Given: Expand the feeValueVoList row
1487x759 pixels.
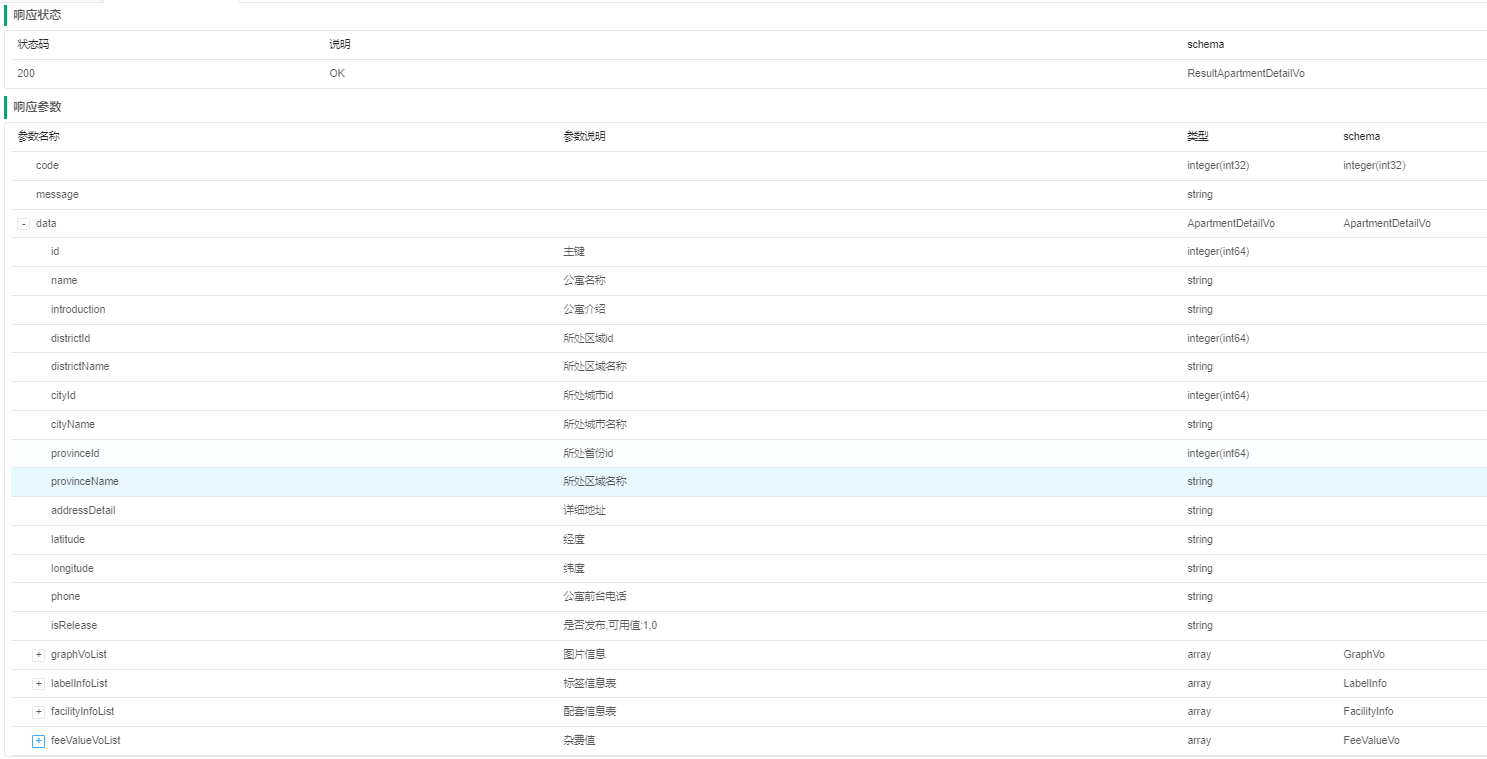Looking at the screenshot, I should tap(39, 741).
